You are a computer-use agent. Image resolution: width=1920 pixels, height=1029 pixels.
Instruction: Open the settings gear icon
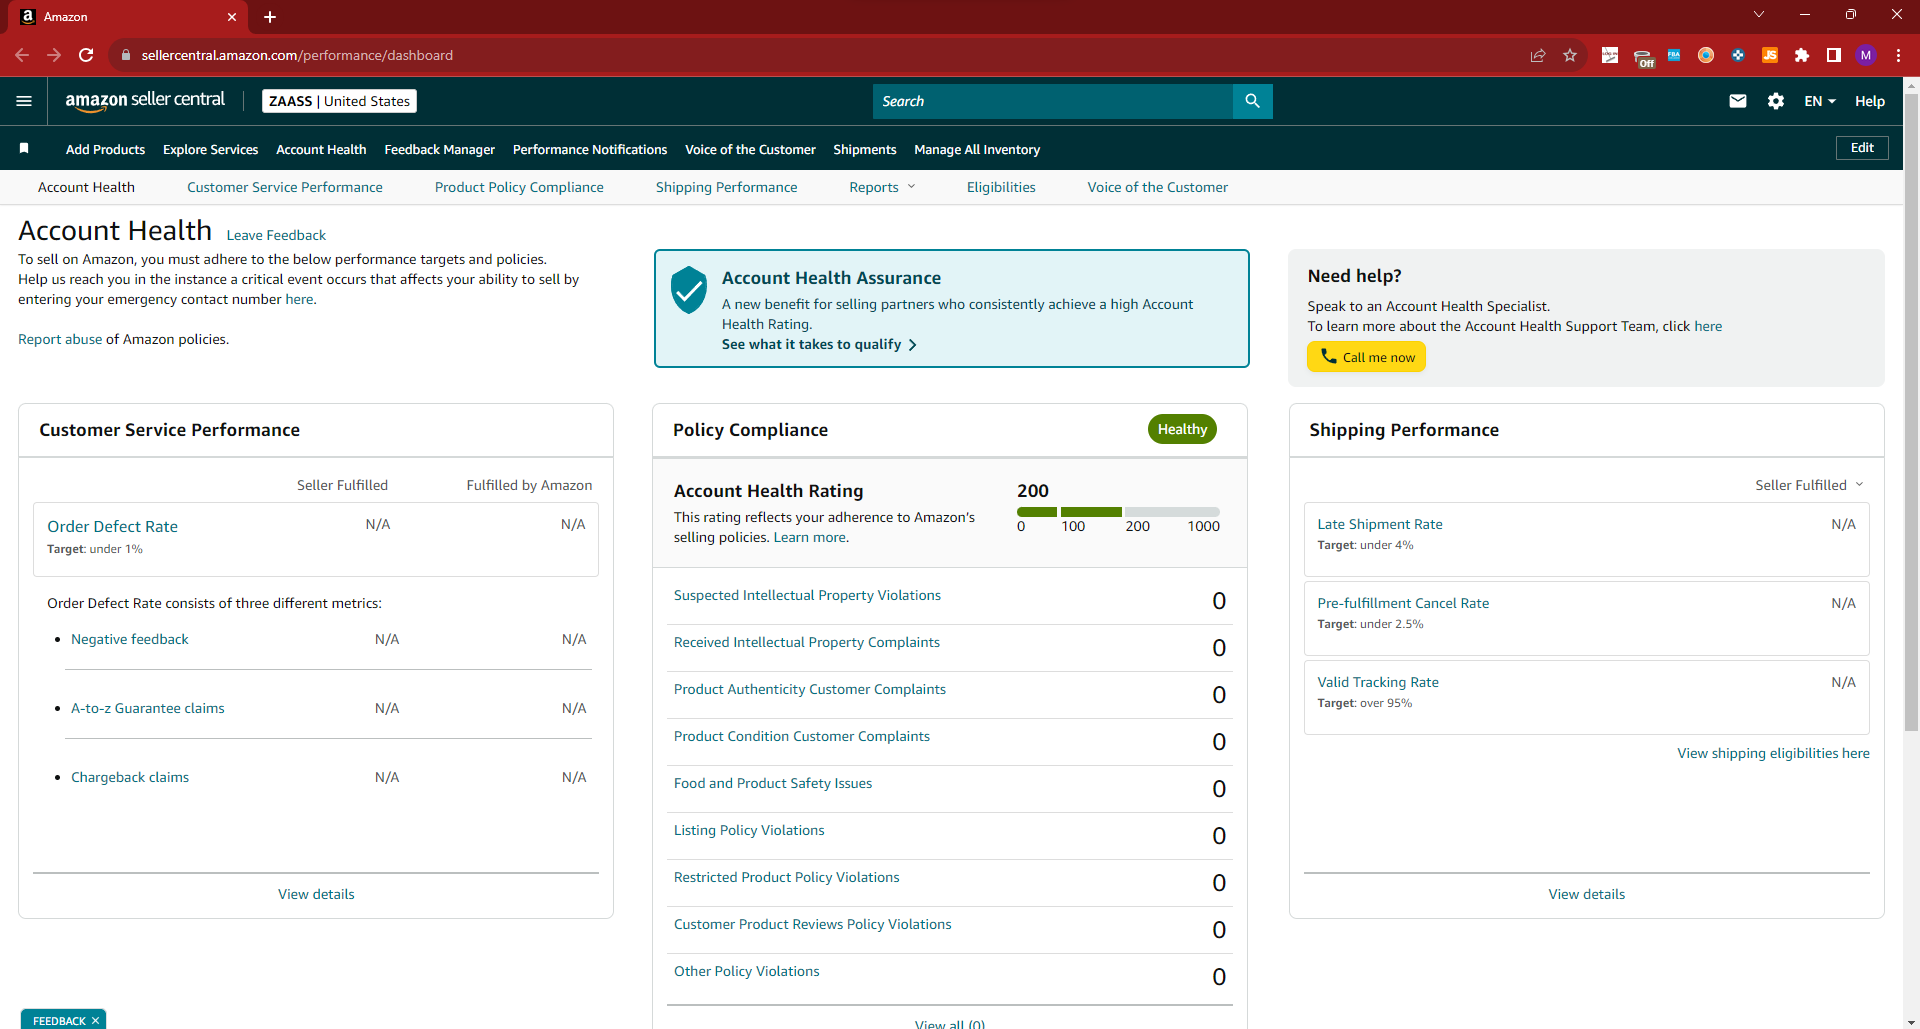1776,101
